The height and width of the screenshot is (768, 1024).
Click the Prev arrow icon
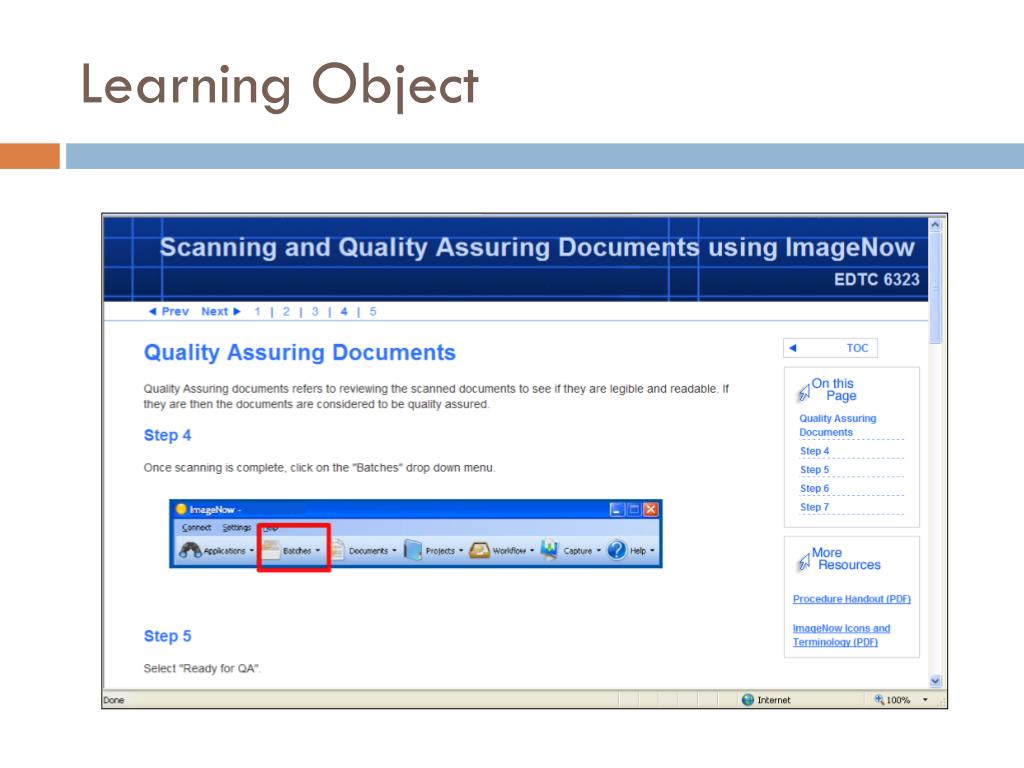(152, 312)
